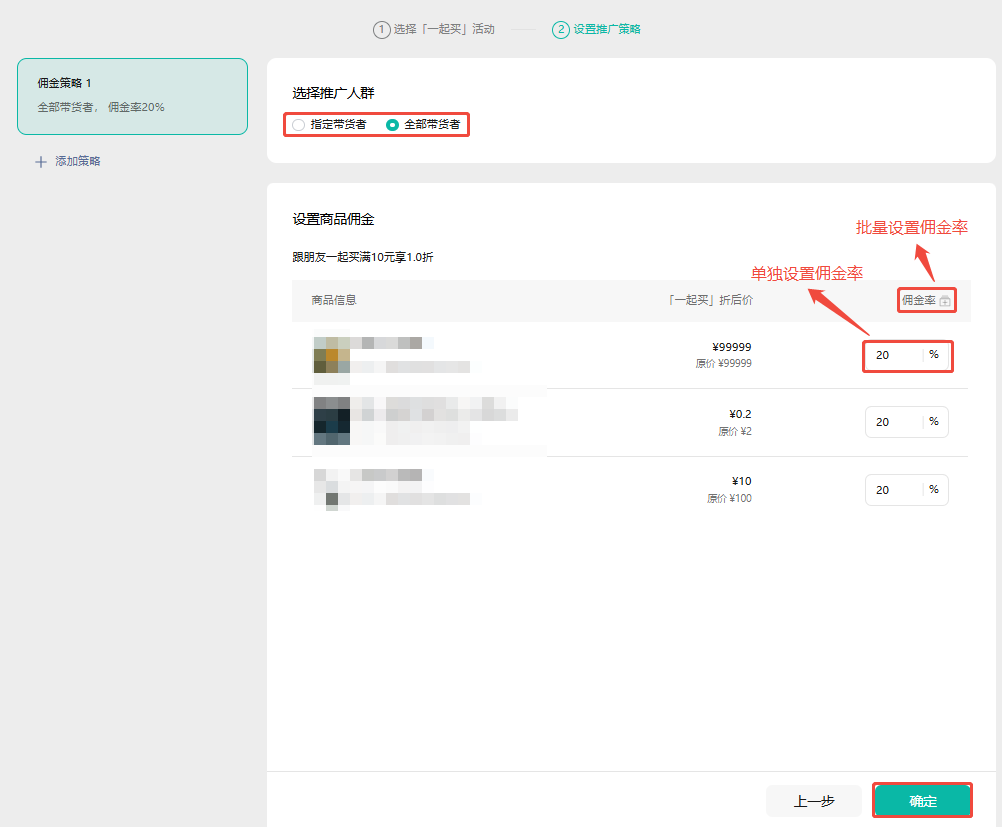The width and height of the screenshot is (1002, 827).
Task: Go to 选择「一起买」活动 step
Action: (443, 29)
